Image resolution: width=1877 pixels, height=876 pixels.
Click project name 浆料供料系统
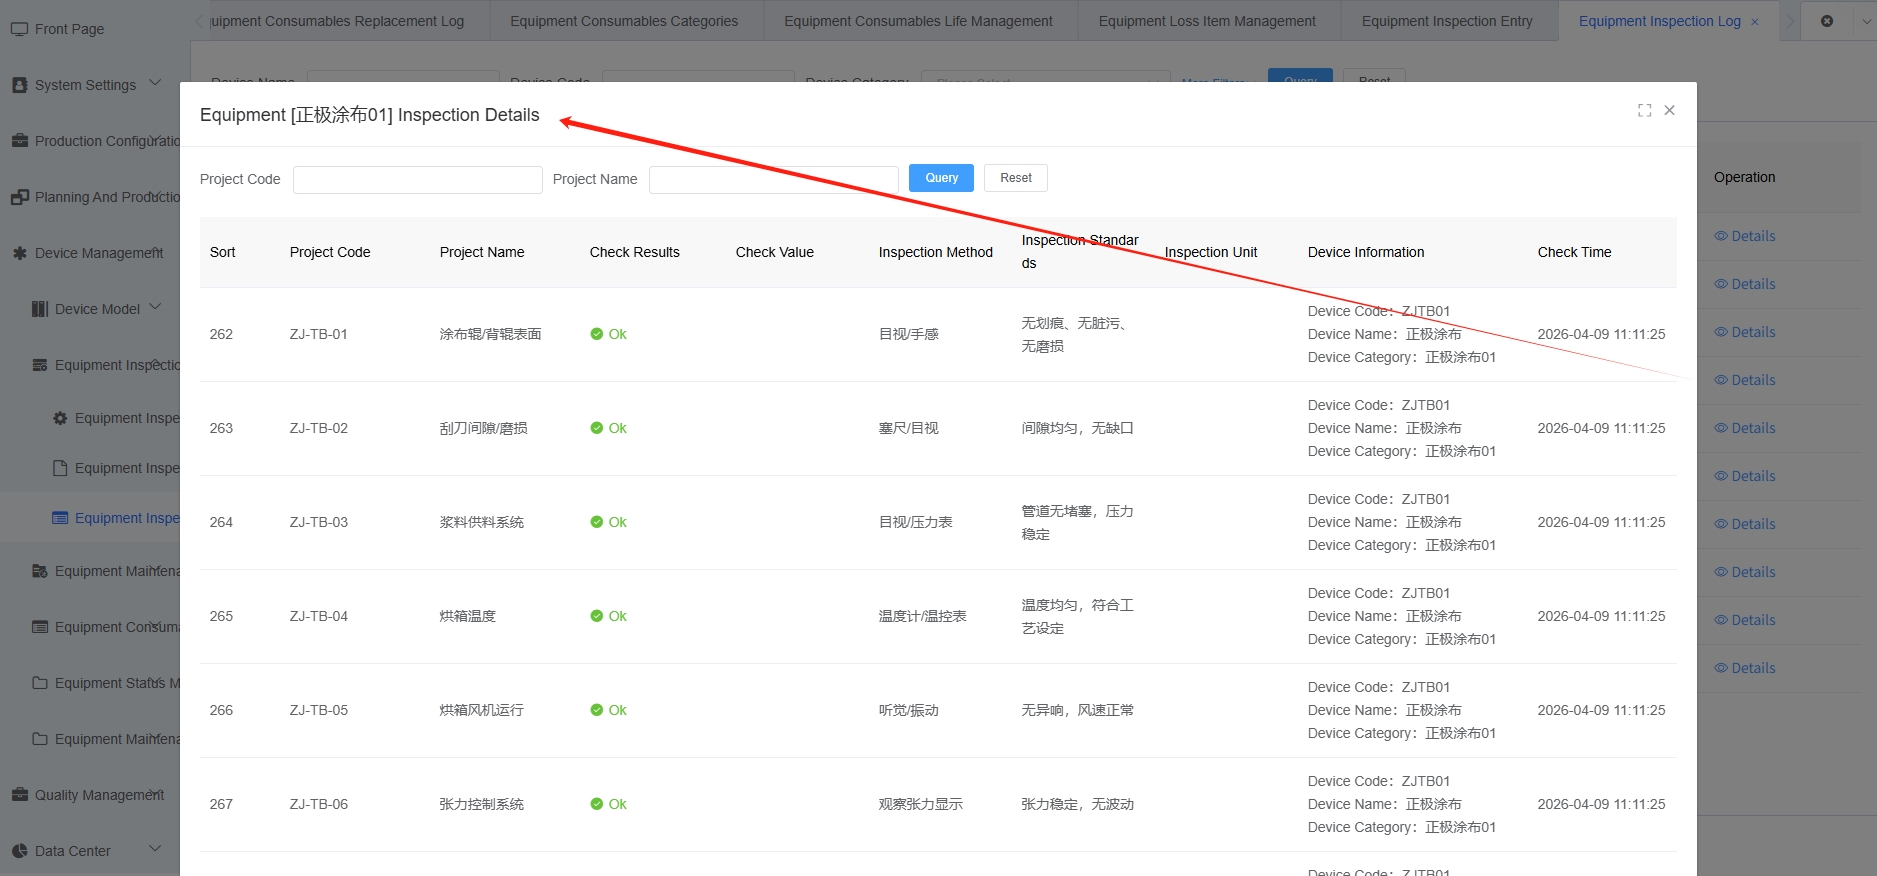point(482,522)
